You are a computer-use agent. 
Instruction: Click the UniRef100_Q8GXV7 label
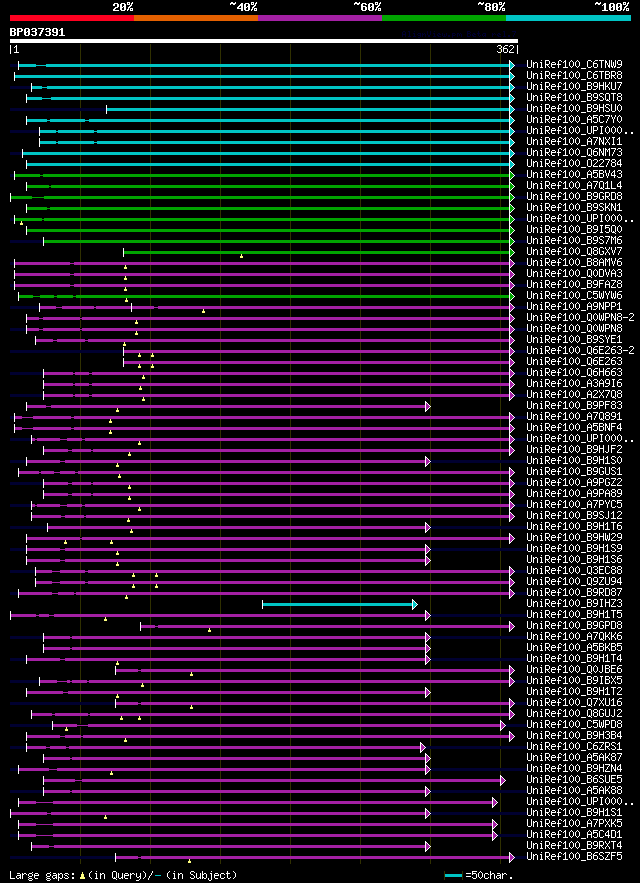point(574,251)
